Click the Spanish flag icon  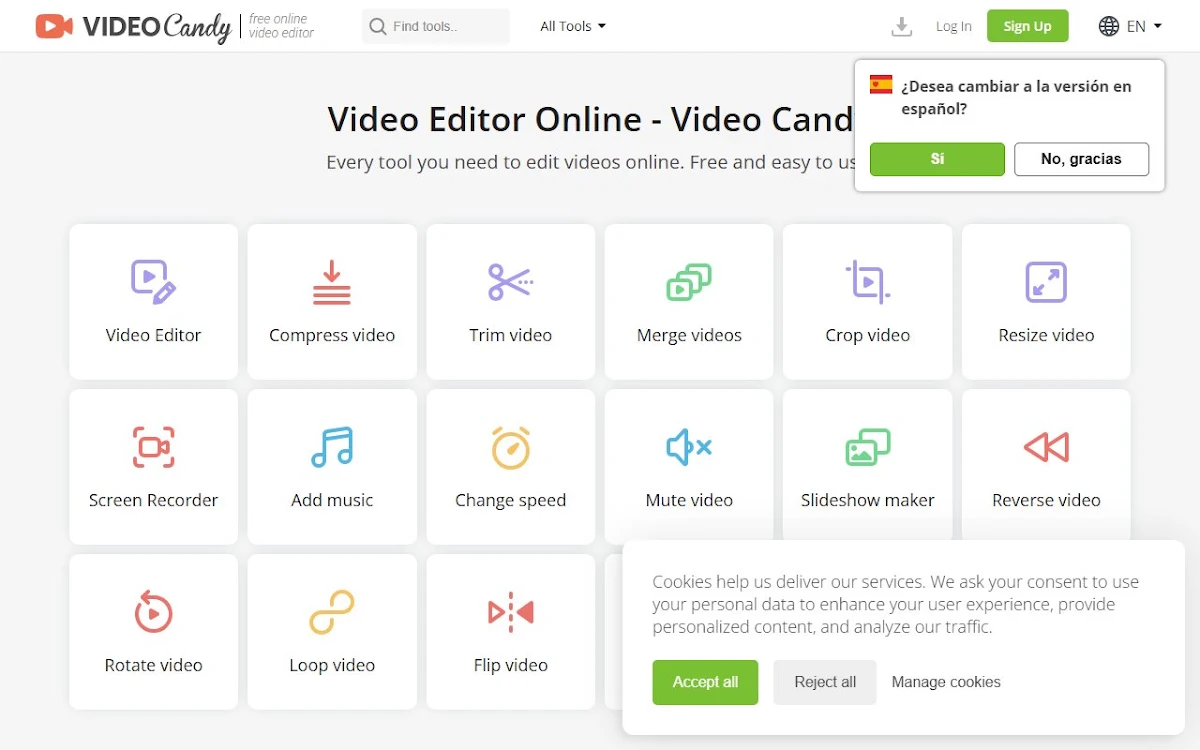(x=881, y=85)
